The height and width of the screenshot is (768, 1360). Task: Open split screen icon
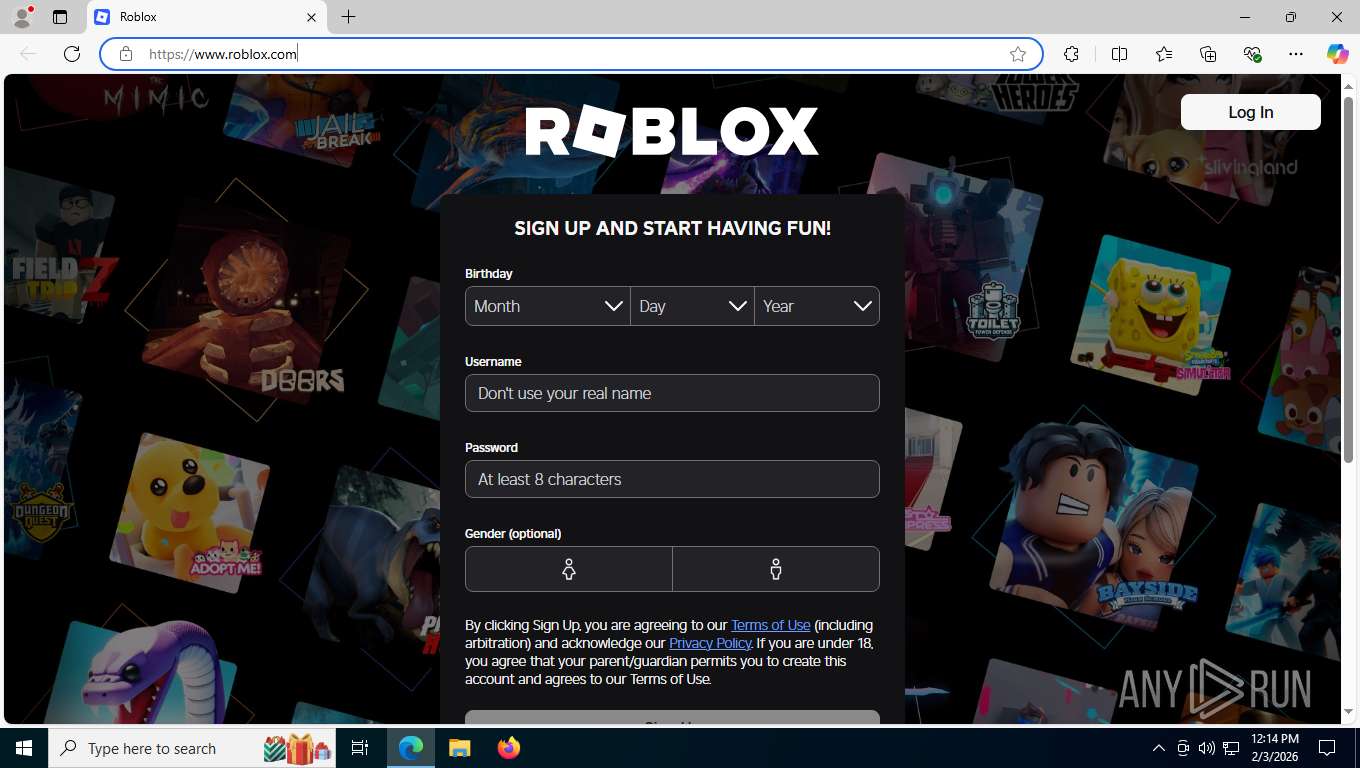[x=1119, y=54]
